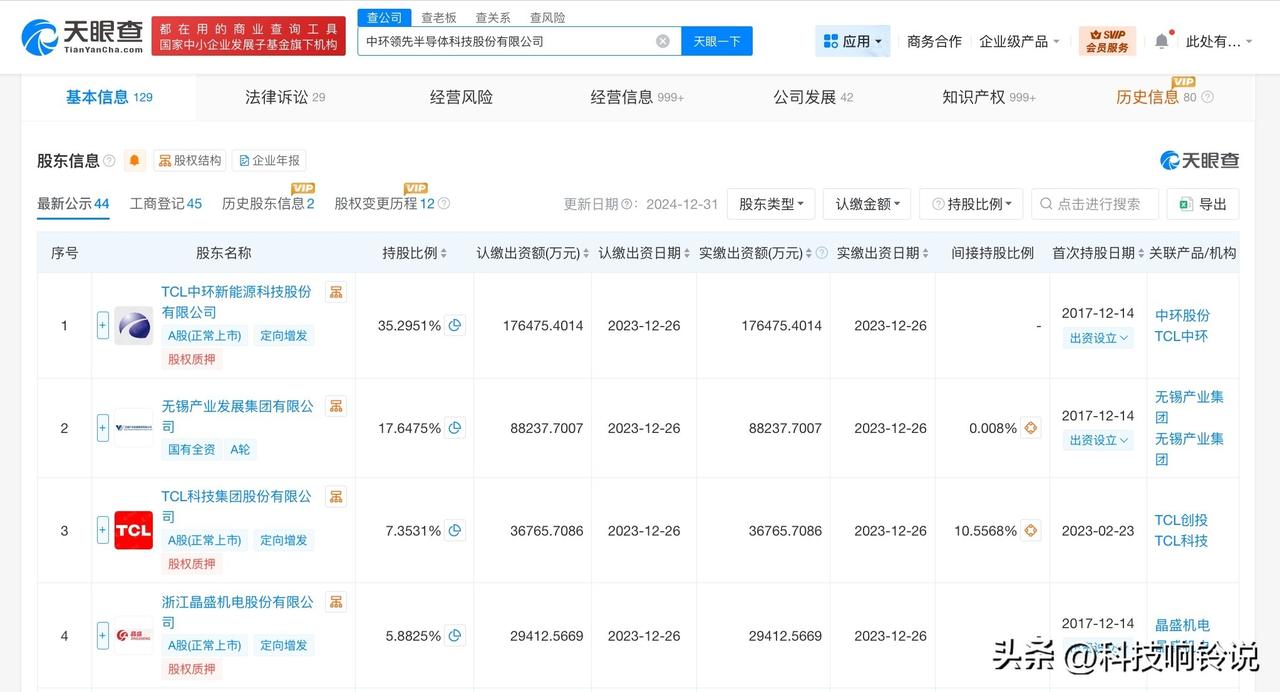Click pie chart icon beside 17.6475%

click(x=455, y=428)
